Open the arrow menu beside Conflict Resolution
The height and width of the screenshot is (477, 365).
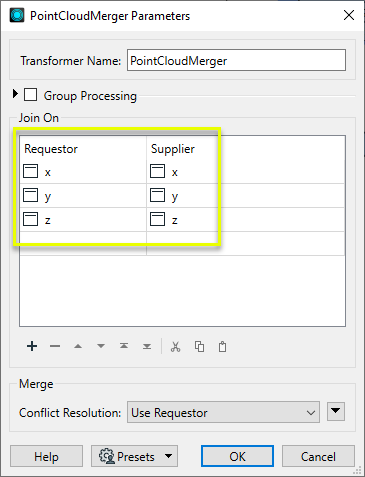(x=336, y=411)
